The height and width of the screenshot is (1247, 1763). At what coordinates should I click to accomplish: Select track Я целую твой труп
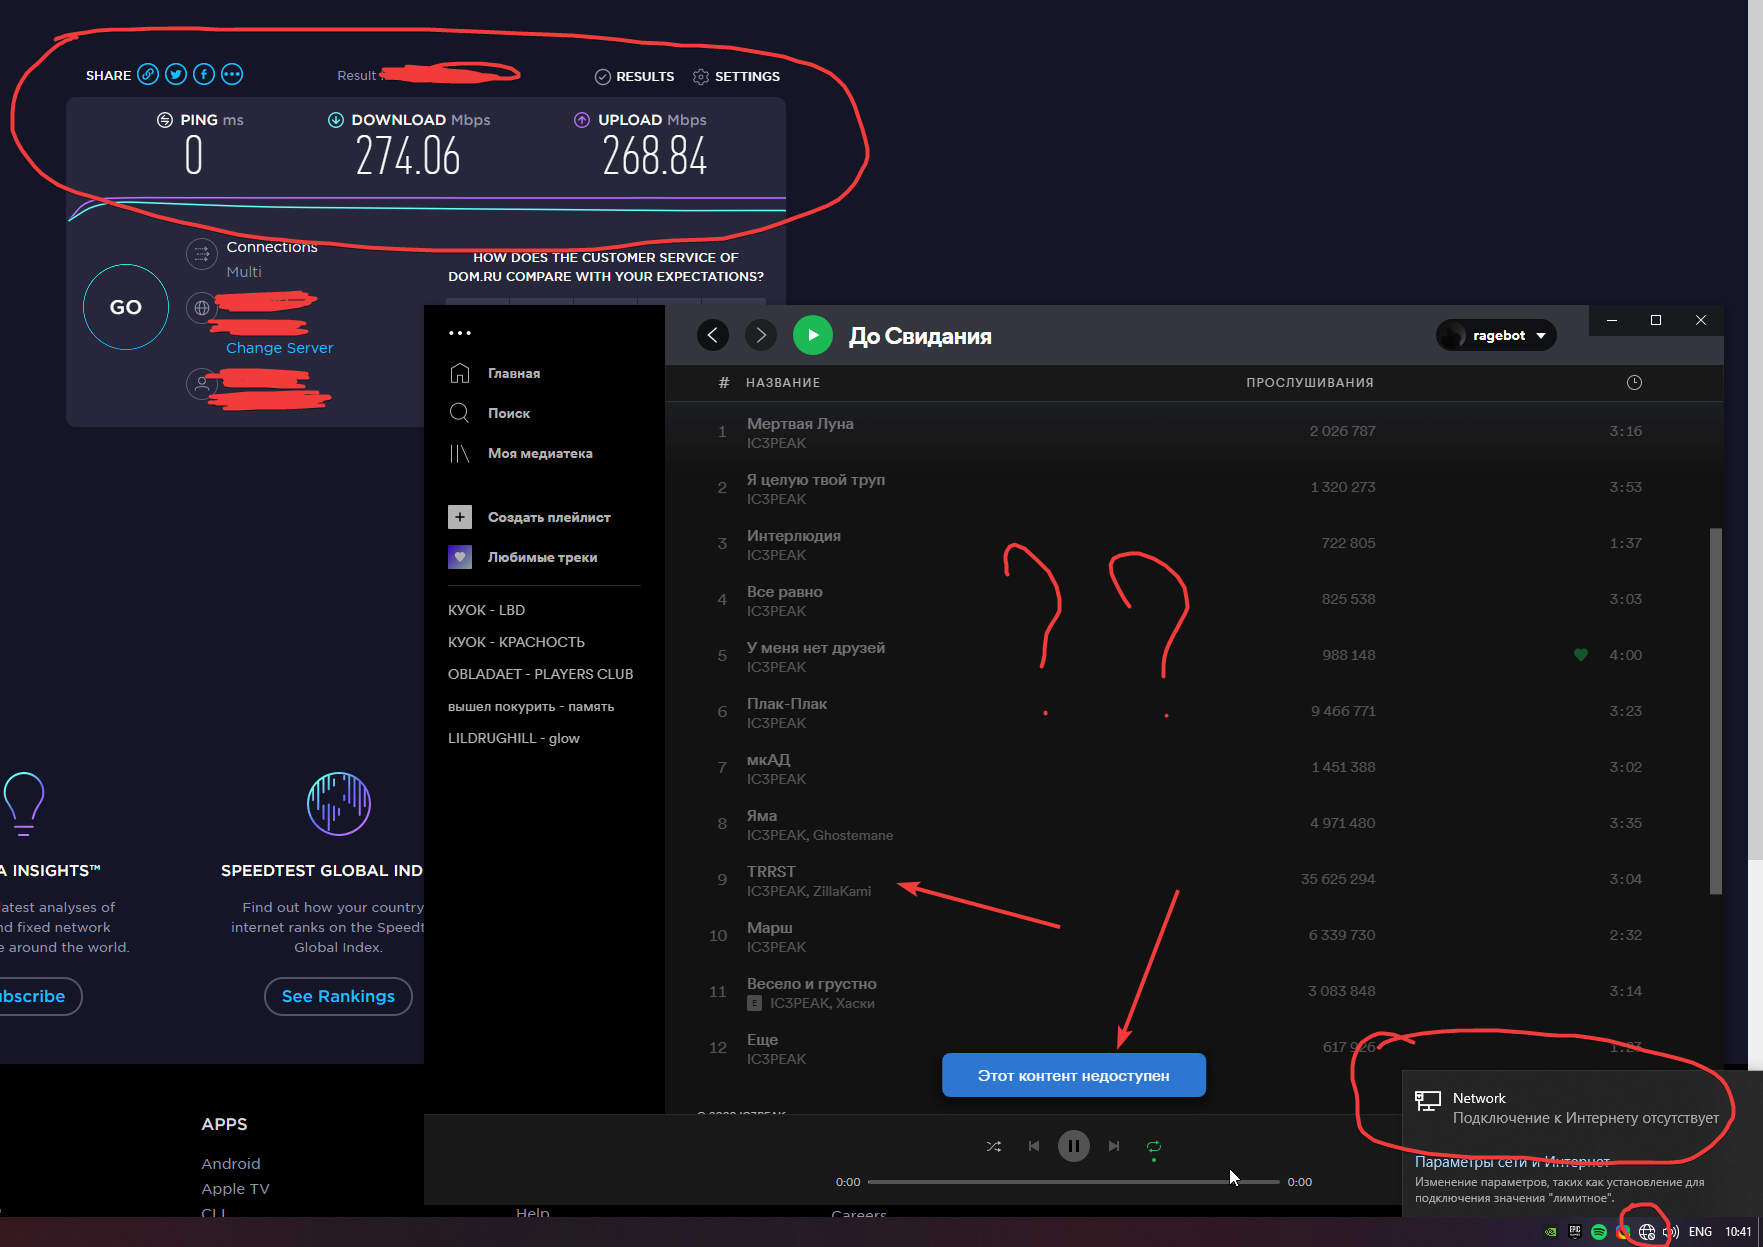coord(1194,488)
